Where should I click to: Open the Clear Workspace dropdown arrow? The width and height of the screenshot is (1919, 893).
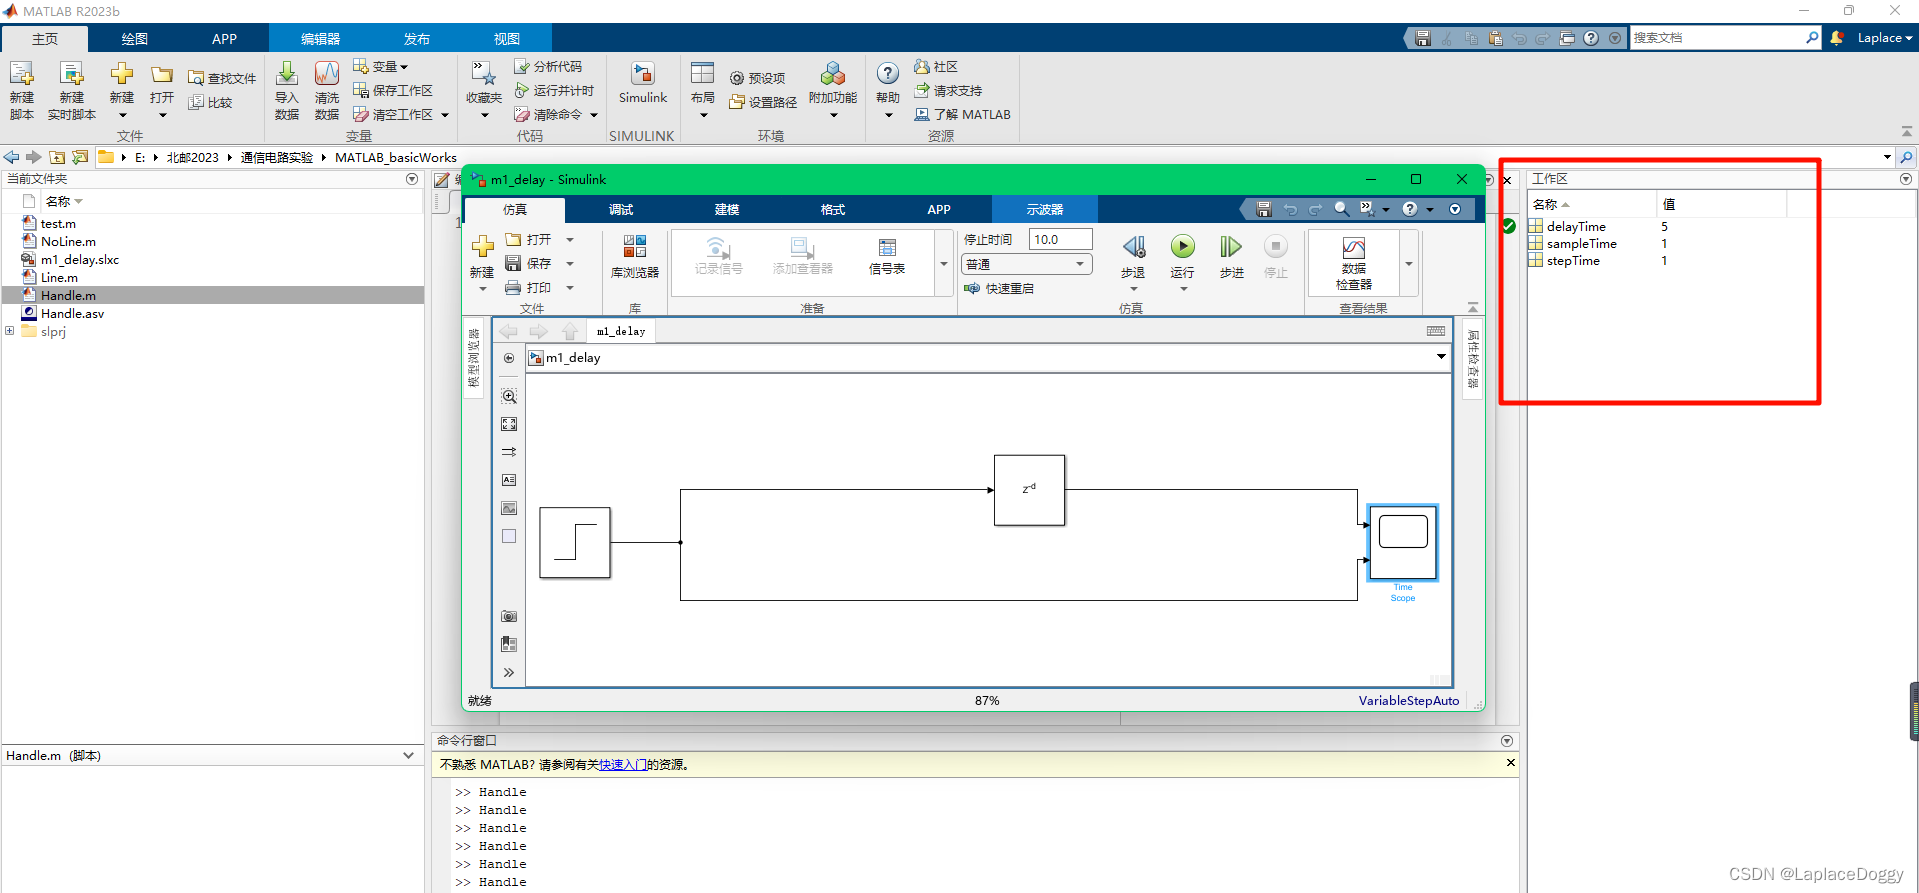[x=445, y=115]
